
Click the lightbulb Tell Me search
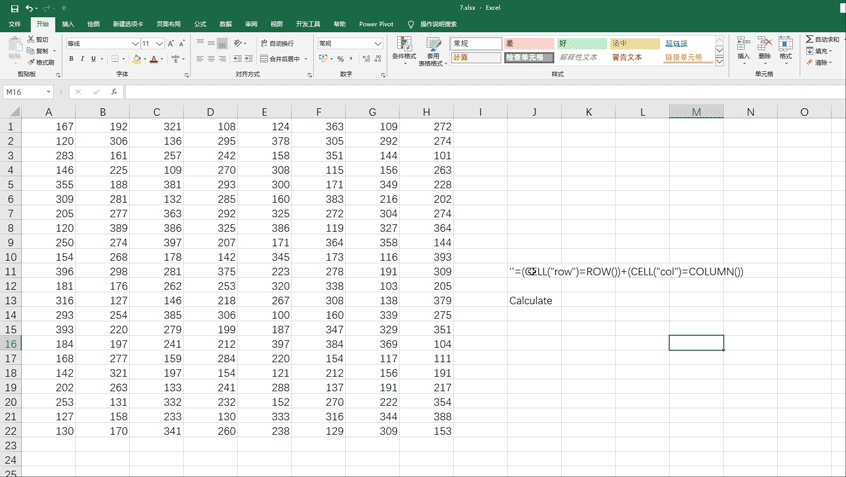(411, 24)
